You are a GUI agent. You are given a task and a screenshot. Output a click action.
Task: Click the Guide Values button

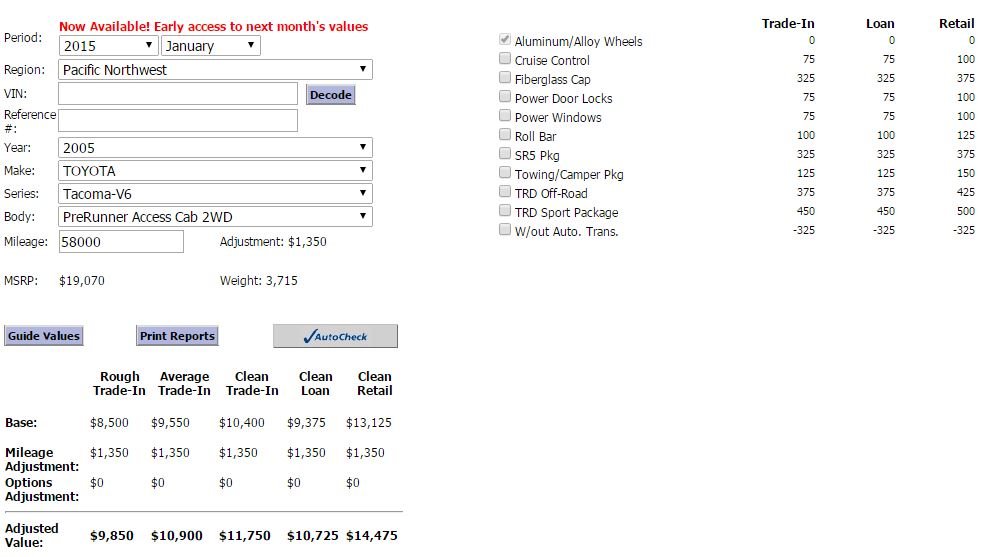(x=44, y=336)
